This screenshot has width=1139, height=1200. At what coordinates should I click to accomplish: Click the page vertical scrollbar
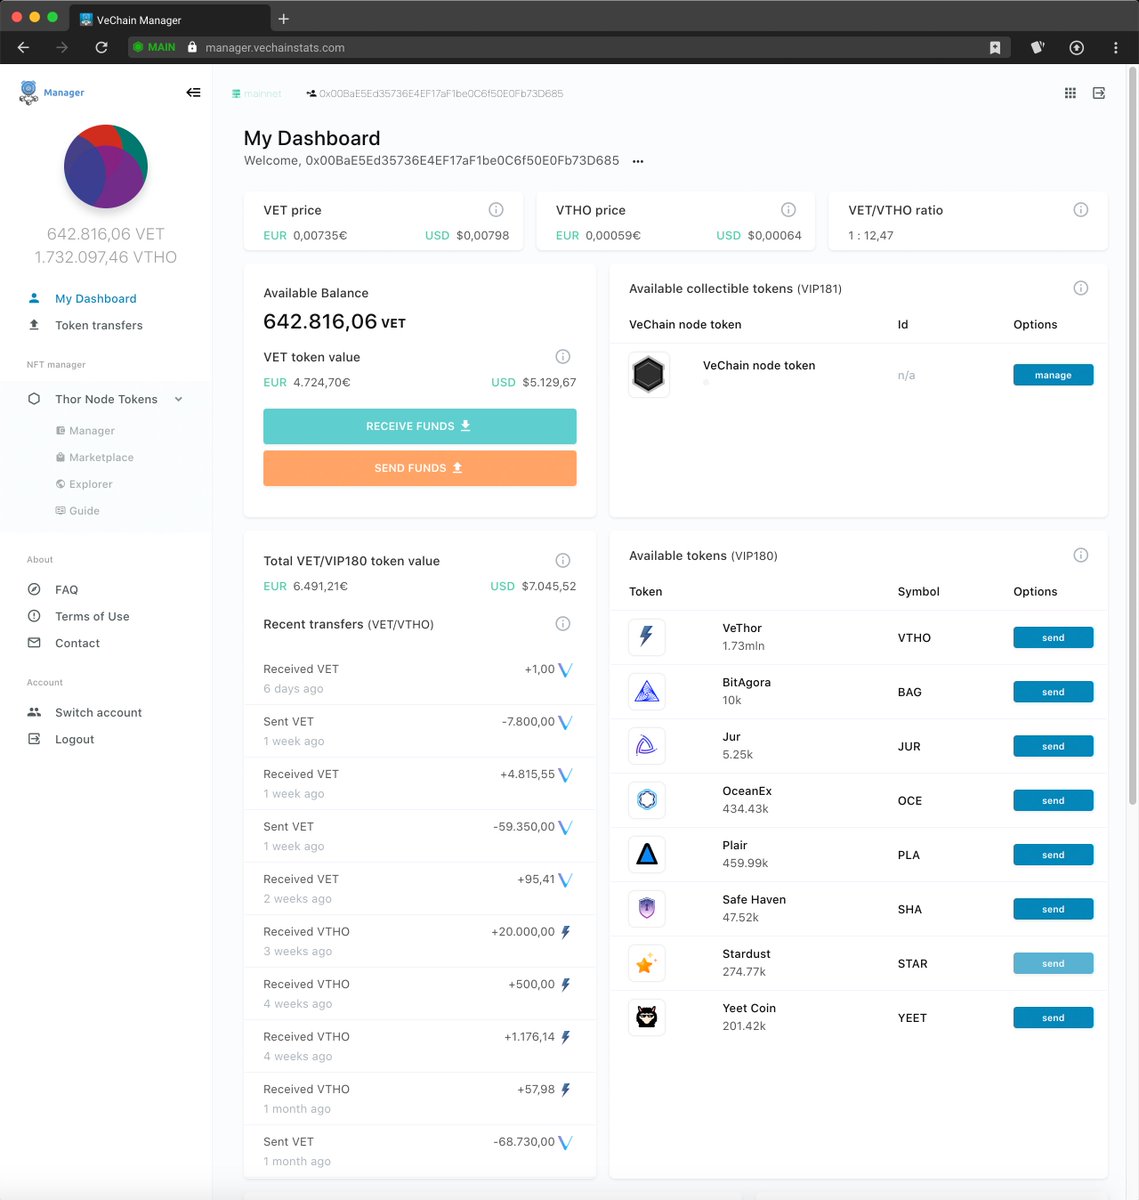click(1133, 435)
